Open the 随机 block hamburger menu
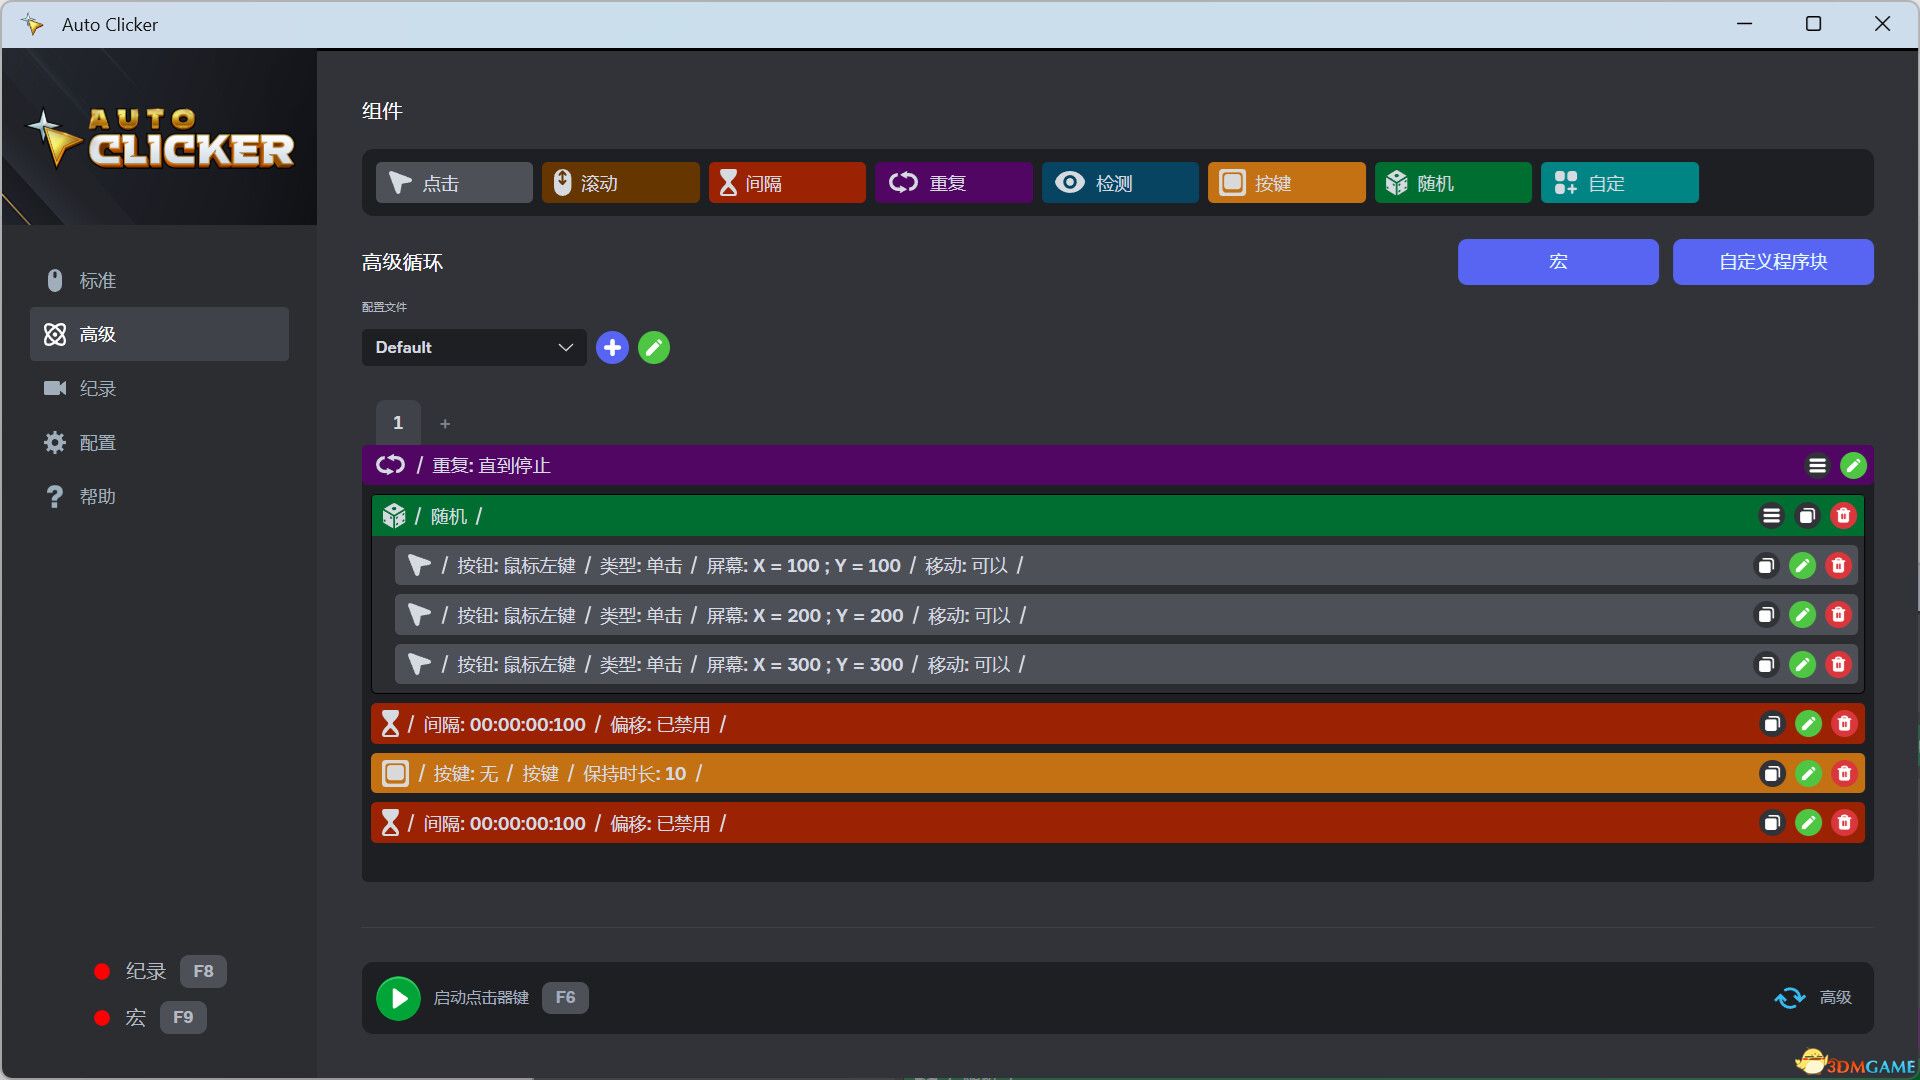The image size is (1920, 1080). (1771, 516)
